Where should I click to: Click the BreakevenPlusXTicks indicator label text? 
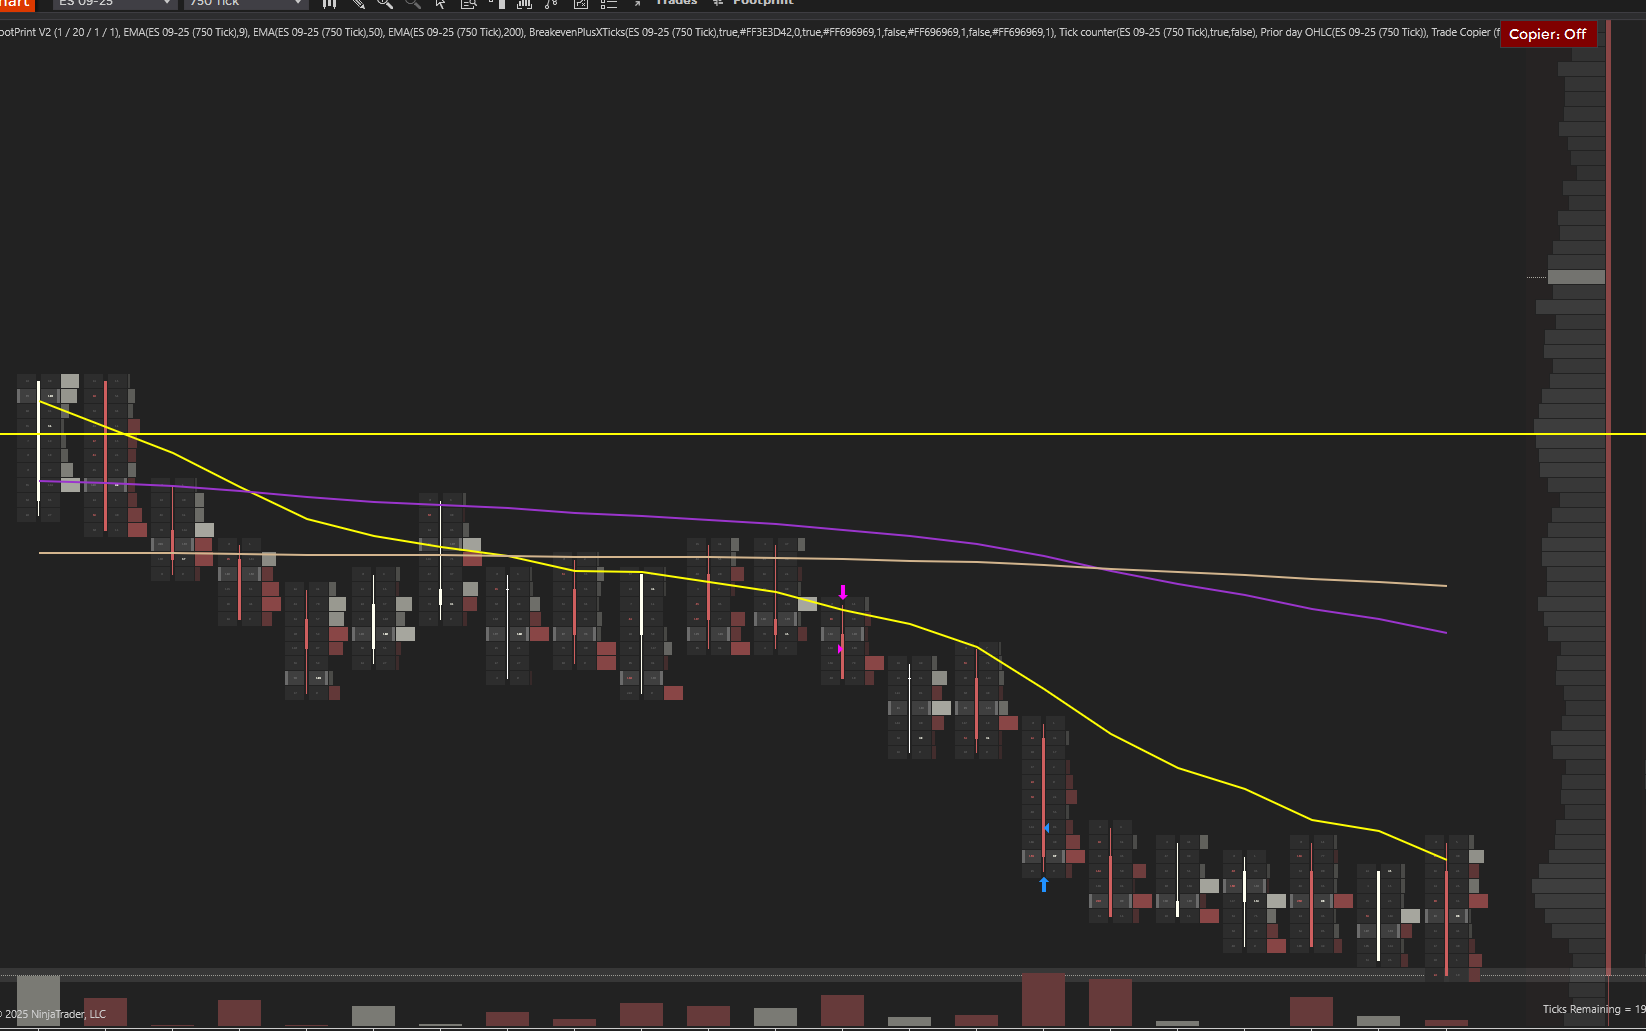(792, 32)
